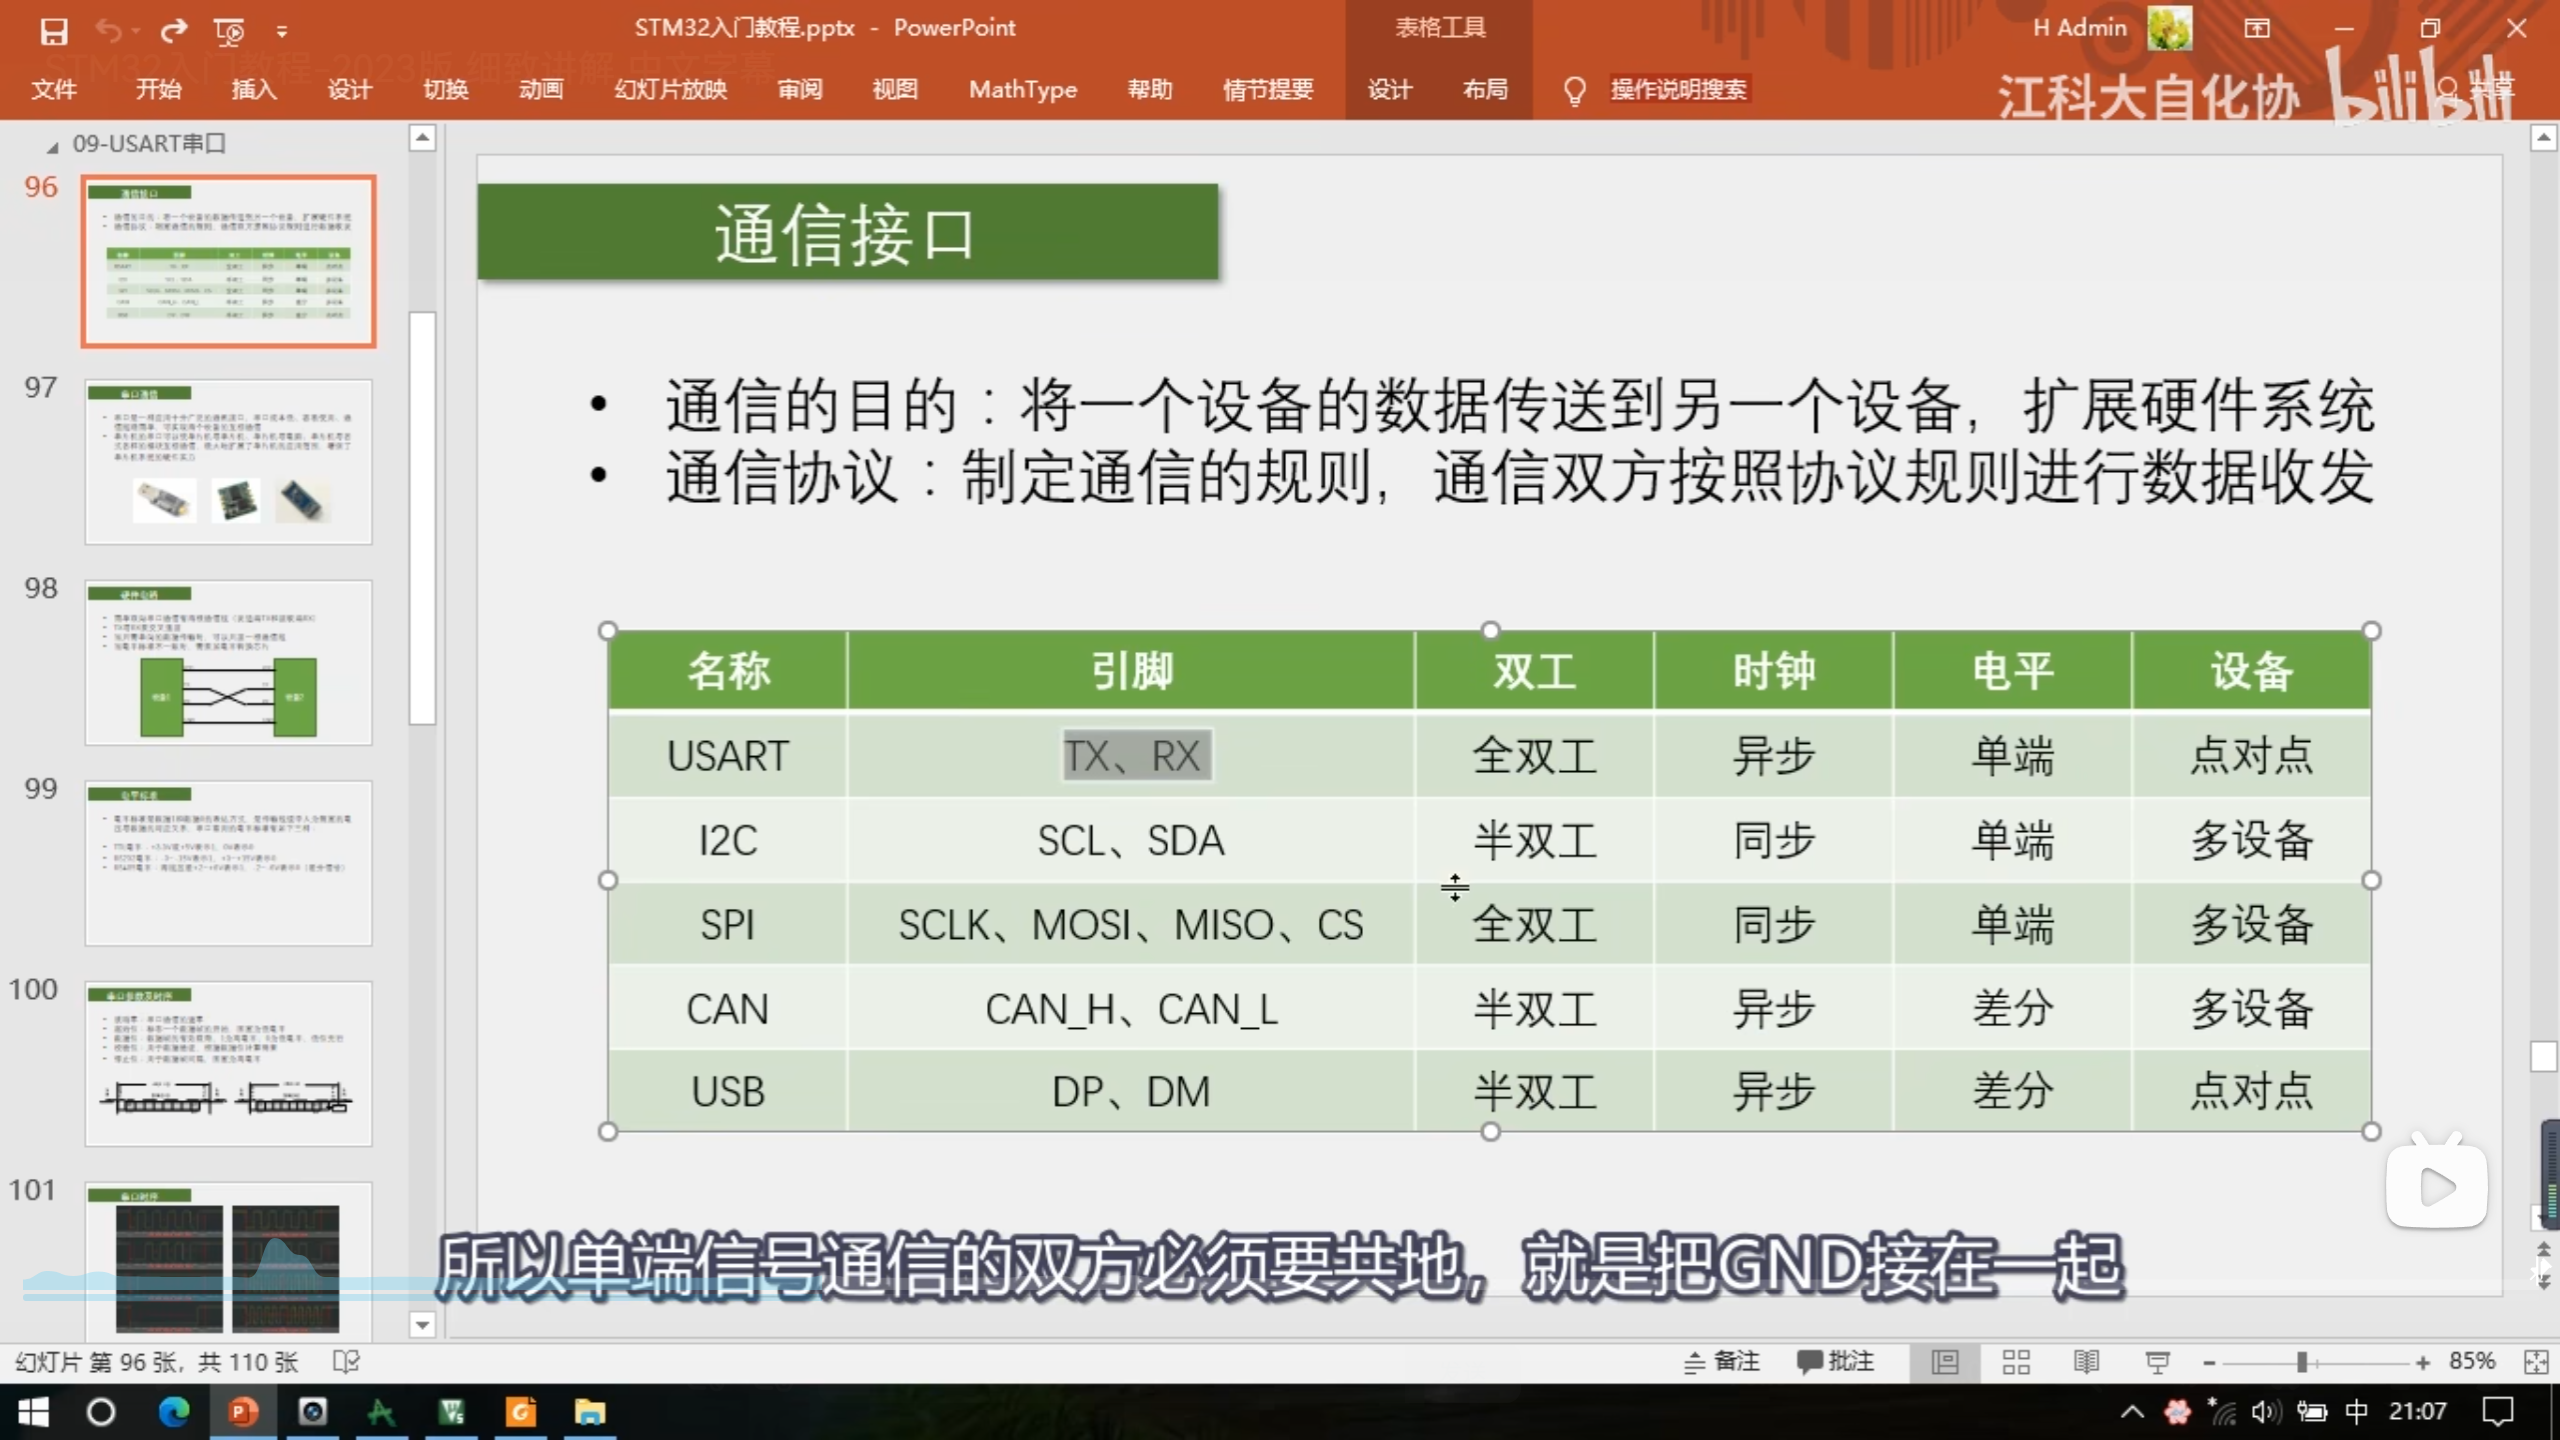Open Customize Quick Access Toolbar dropdown

tap(282, 32)
